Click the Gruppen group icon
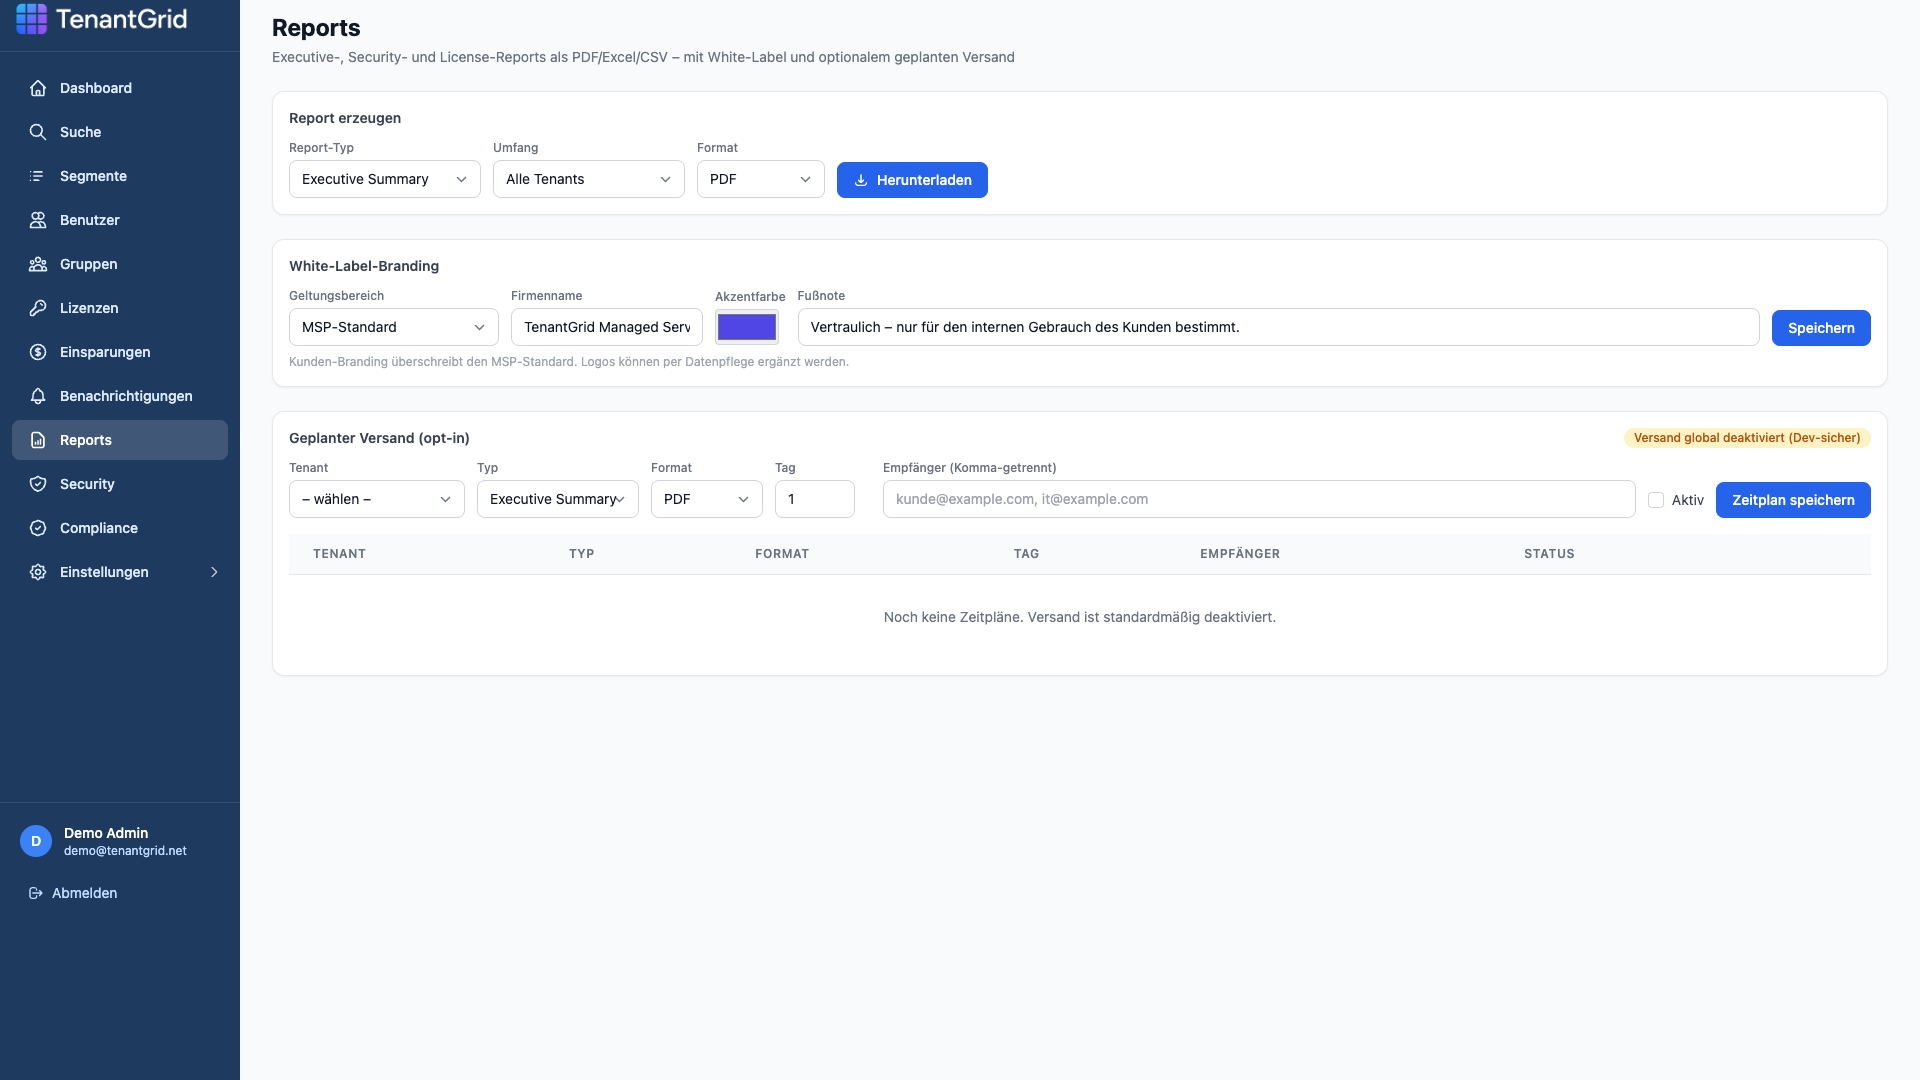This screenshot has width=1920, height=1080. pyautogui.click(x=38, y=264)
